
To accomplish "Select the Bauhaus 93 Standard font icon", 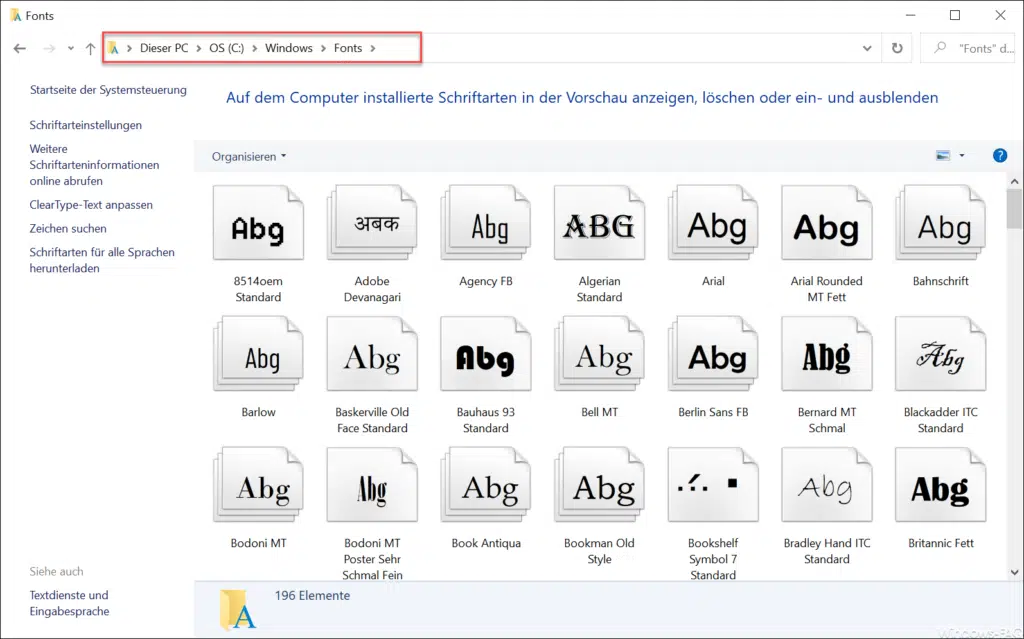I will pyautogui.click(x=485, y=357).
